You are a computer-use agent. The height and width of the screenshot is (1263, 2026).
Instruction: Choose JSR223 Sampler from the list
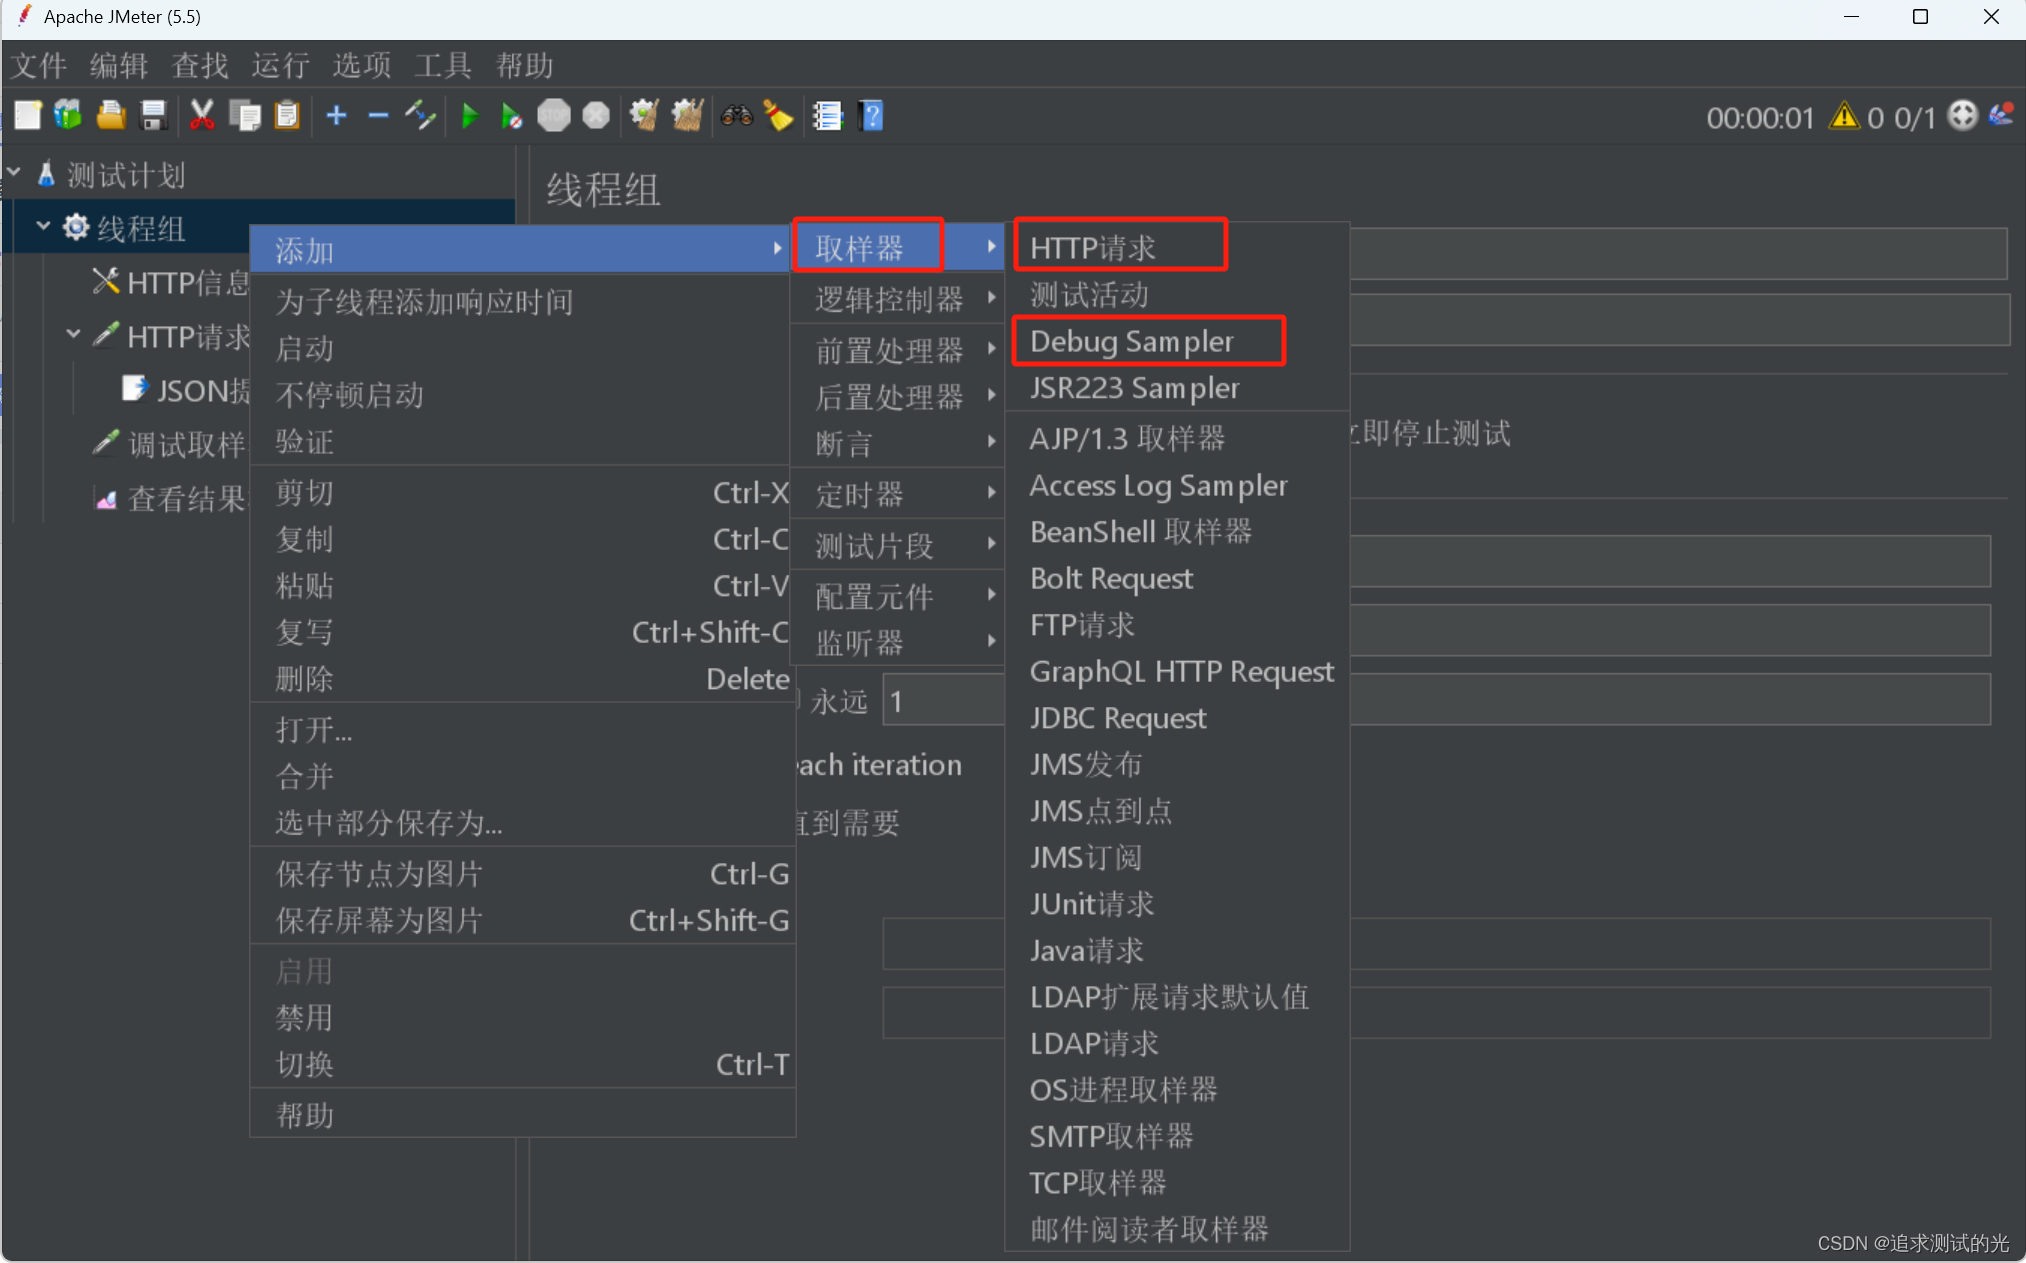1177,387
